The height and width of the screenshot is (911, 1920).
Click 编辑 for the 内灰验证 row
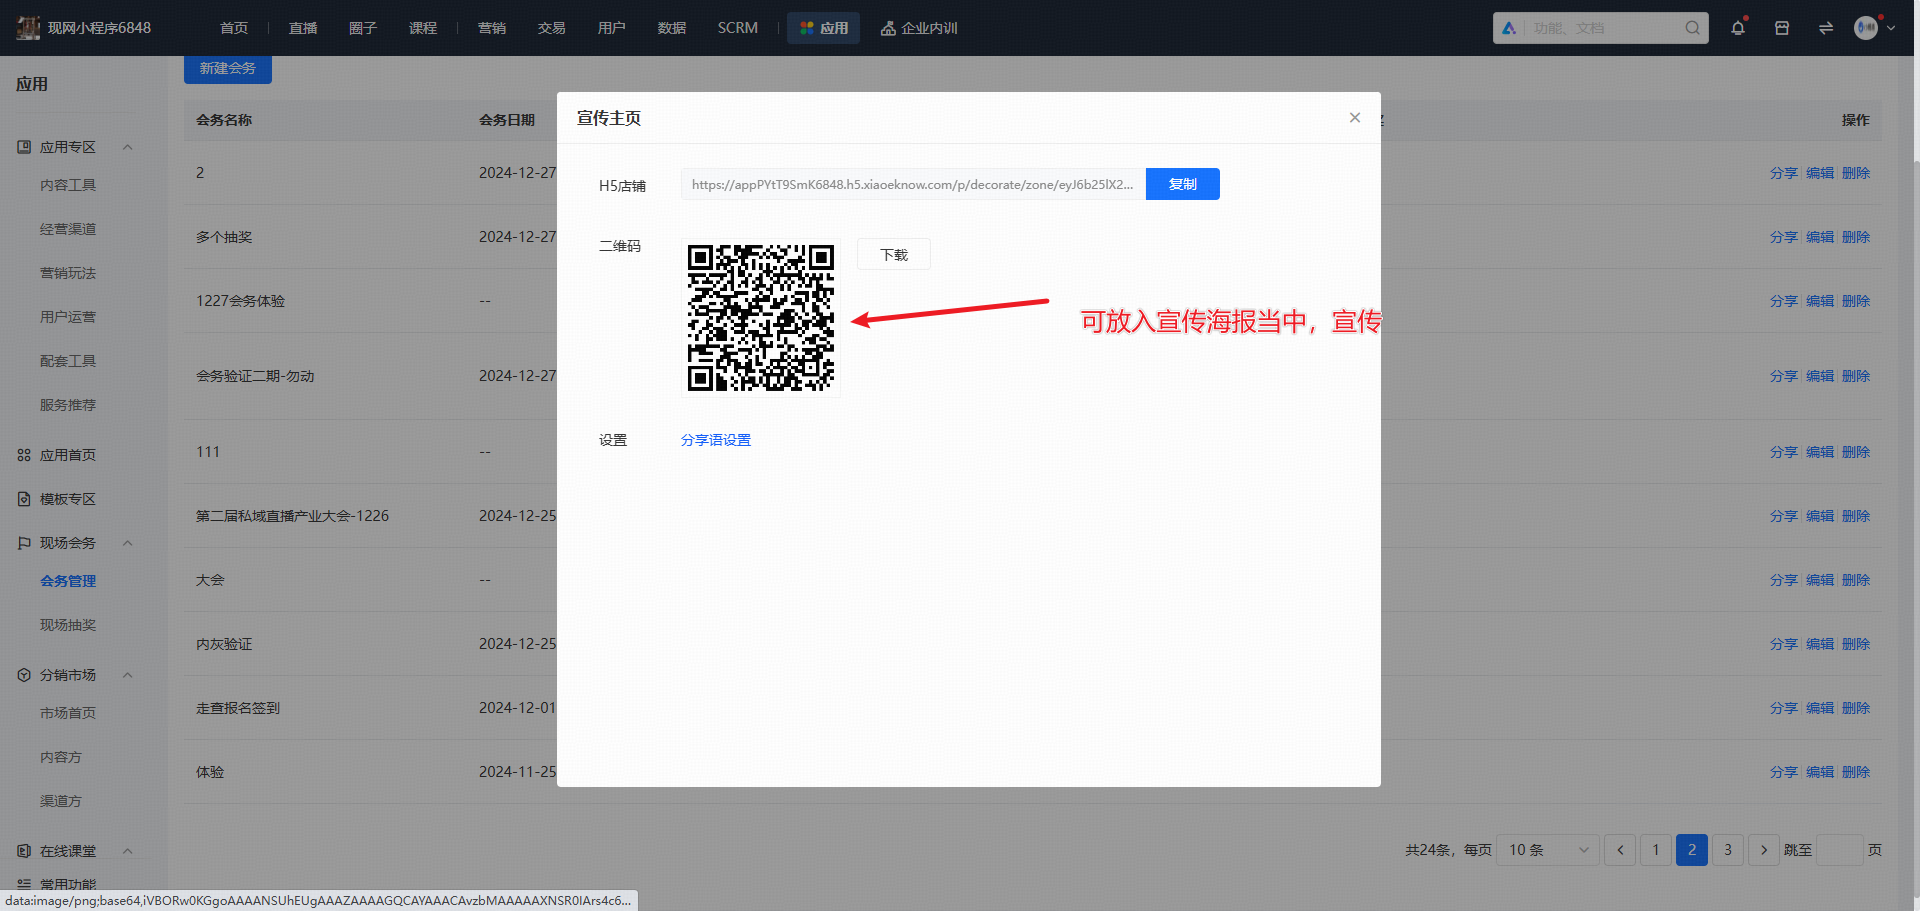click(x=1820, y=644)
